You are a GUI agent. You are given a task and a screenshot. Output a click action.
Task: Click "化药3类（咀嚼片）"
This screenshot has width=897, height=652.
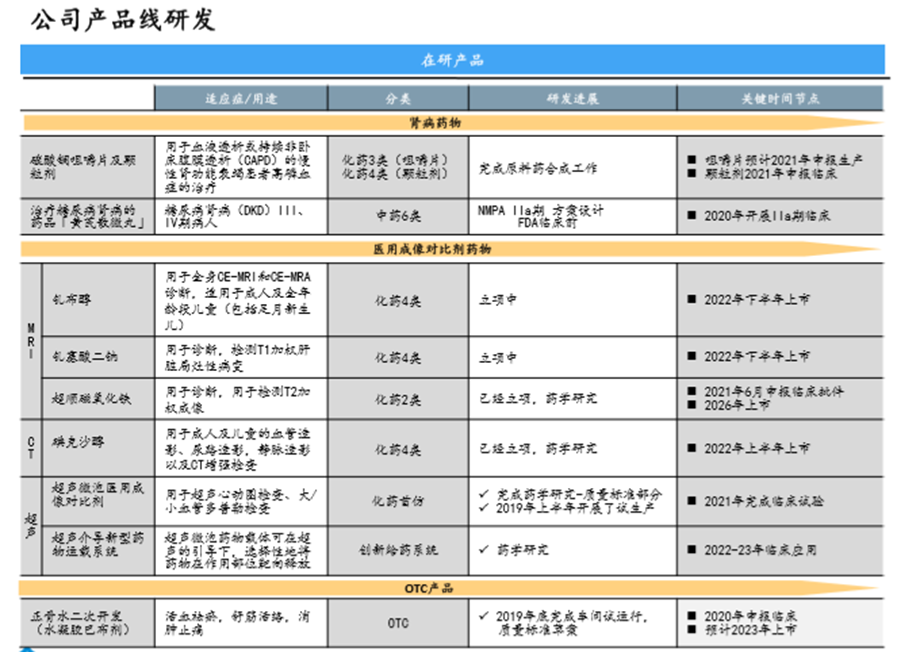pos(395,160)
